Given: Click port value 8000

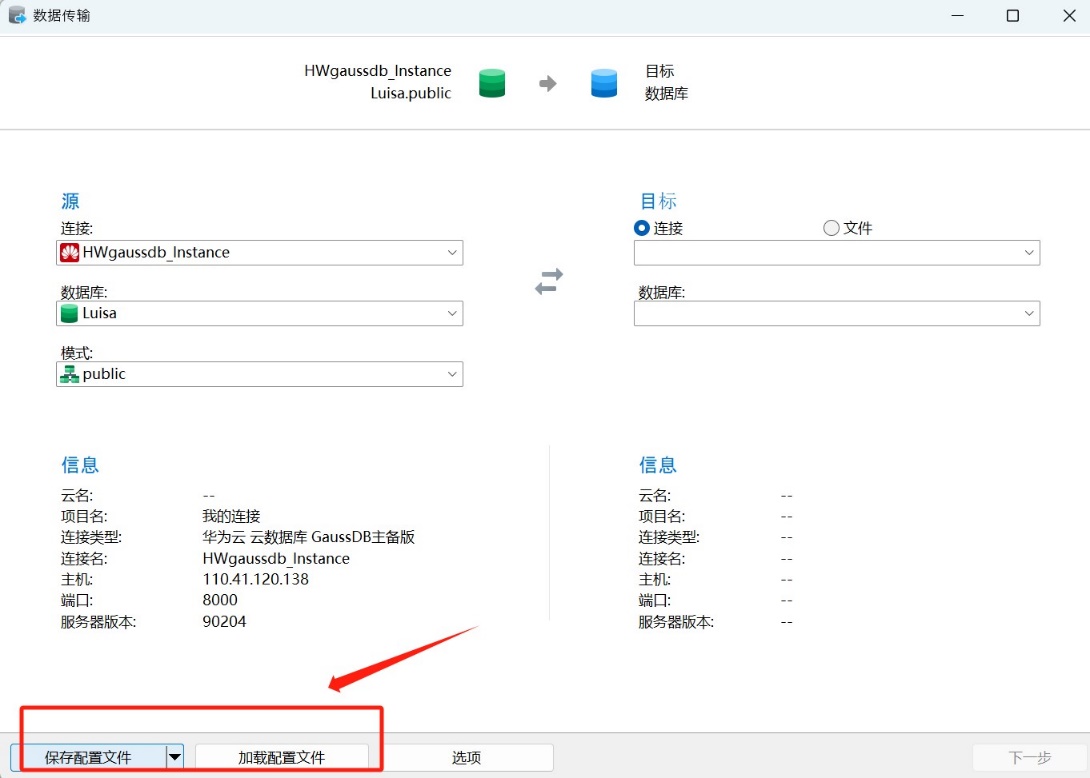Looking at the screenshot, I should click(220, 600).
